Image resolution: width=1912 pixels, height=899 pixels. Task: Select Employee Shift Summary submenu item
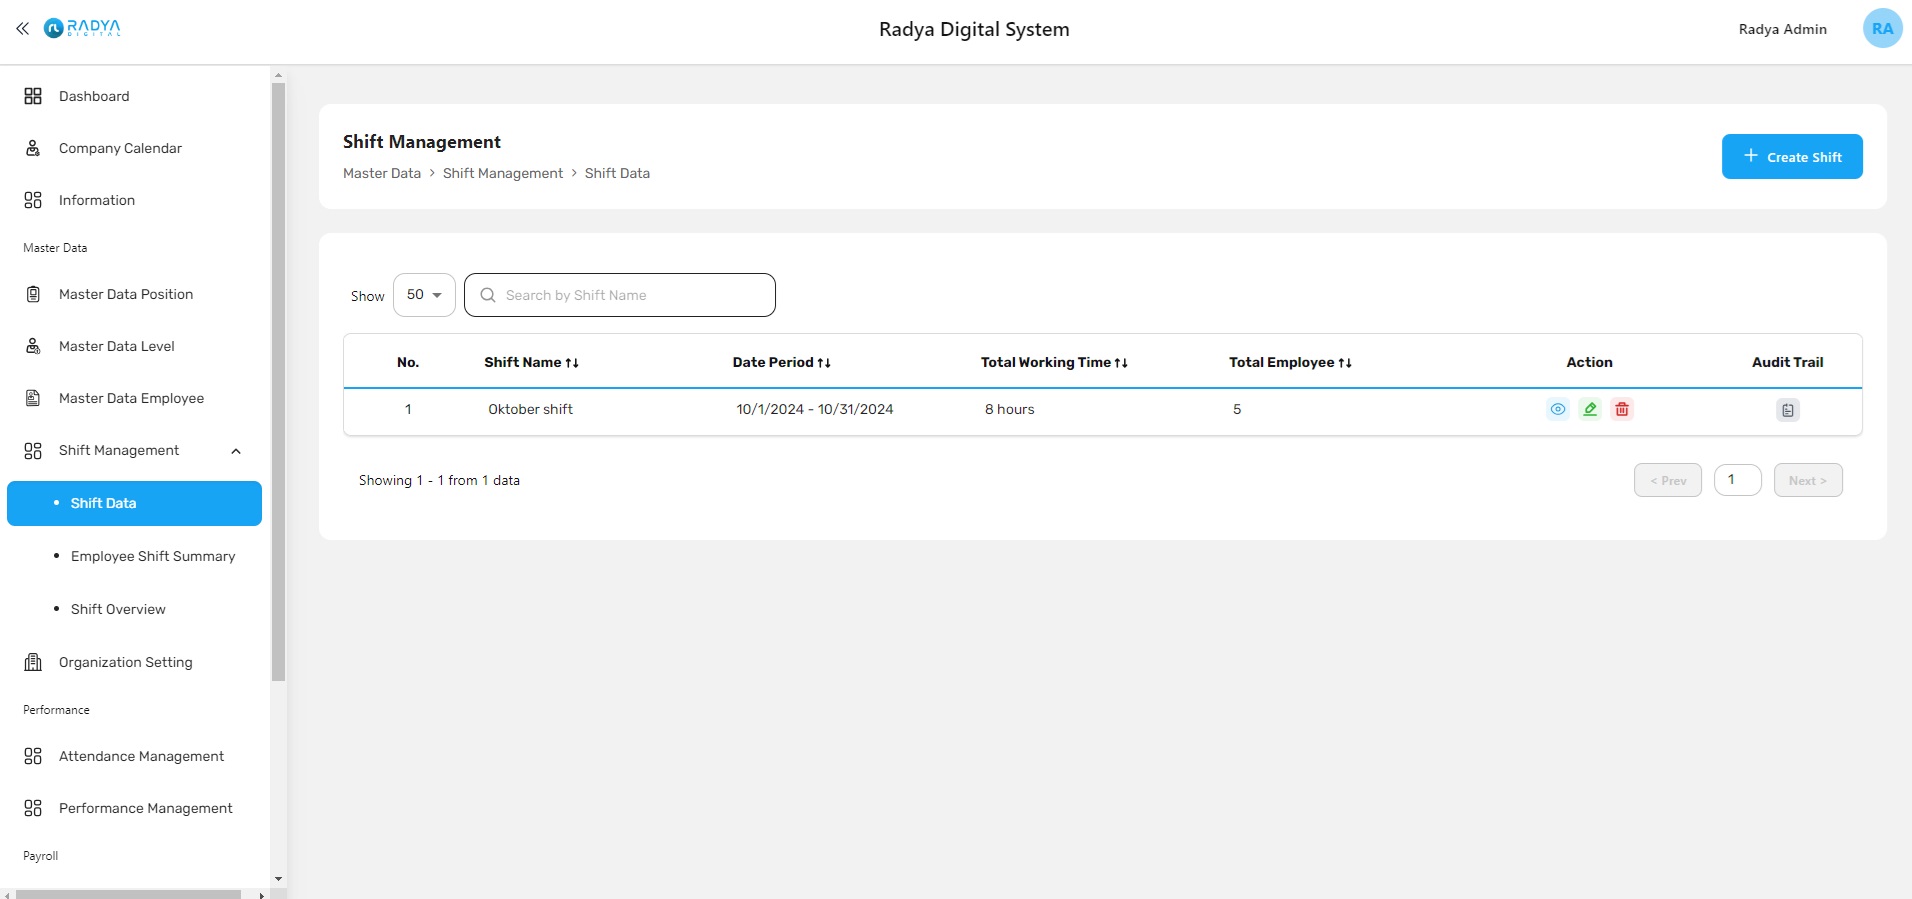pyautogui.click(x=153, y=556)
